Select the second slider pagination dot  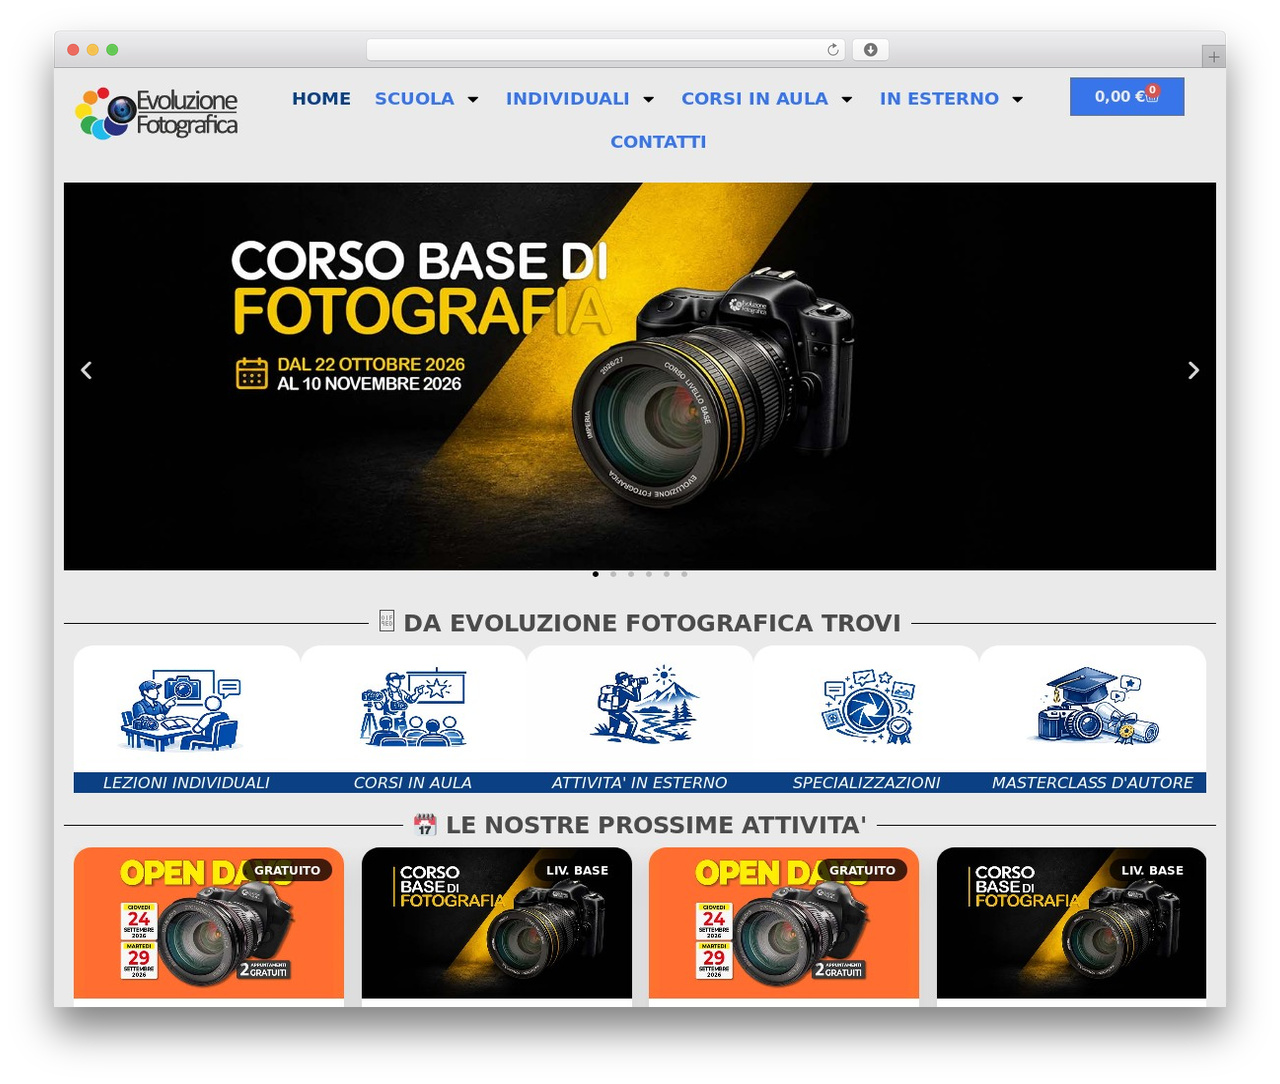[613, 574]
